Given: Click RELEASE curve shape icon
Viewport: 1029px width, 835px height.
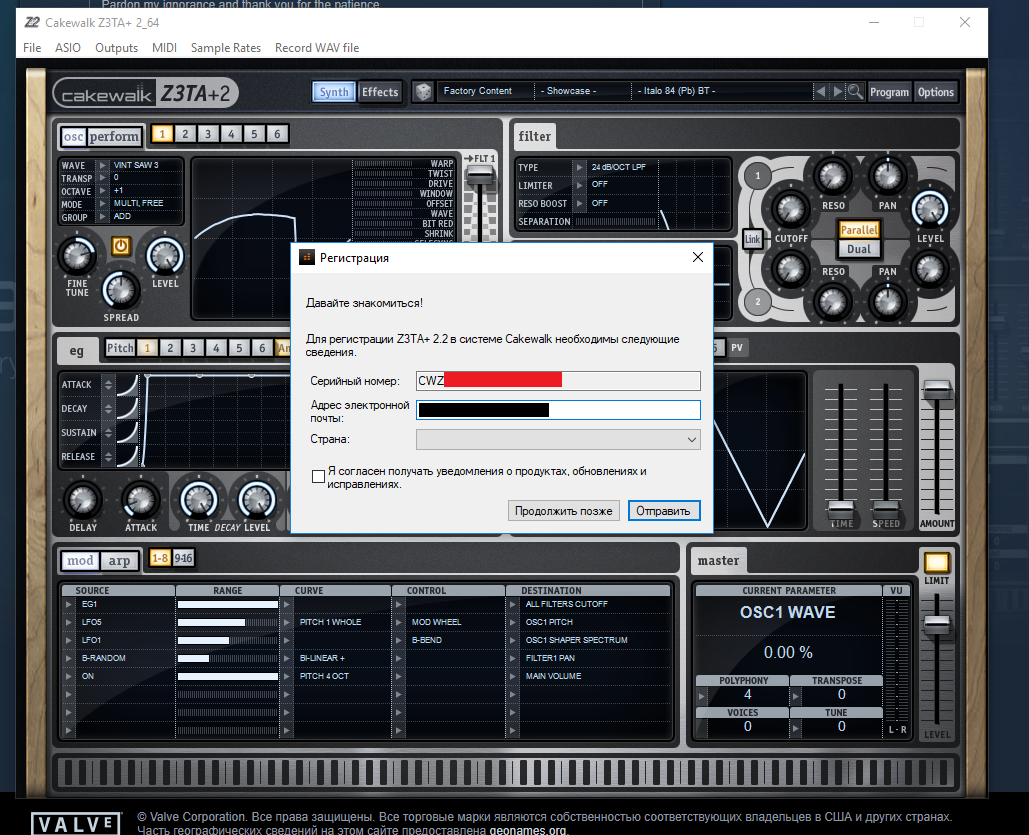Looking at the screenshot, I should tap(127, 456).
